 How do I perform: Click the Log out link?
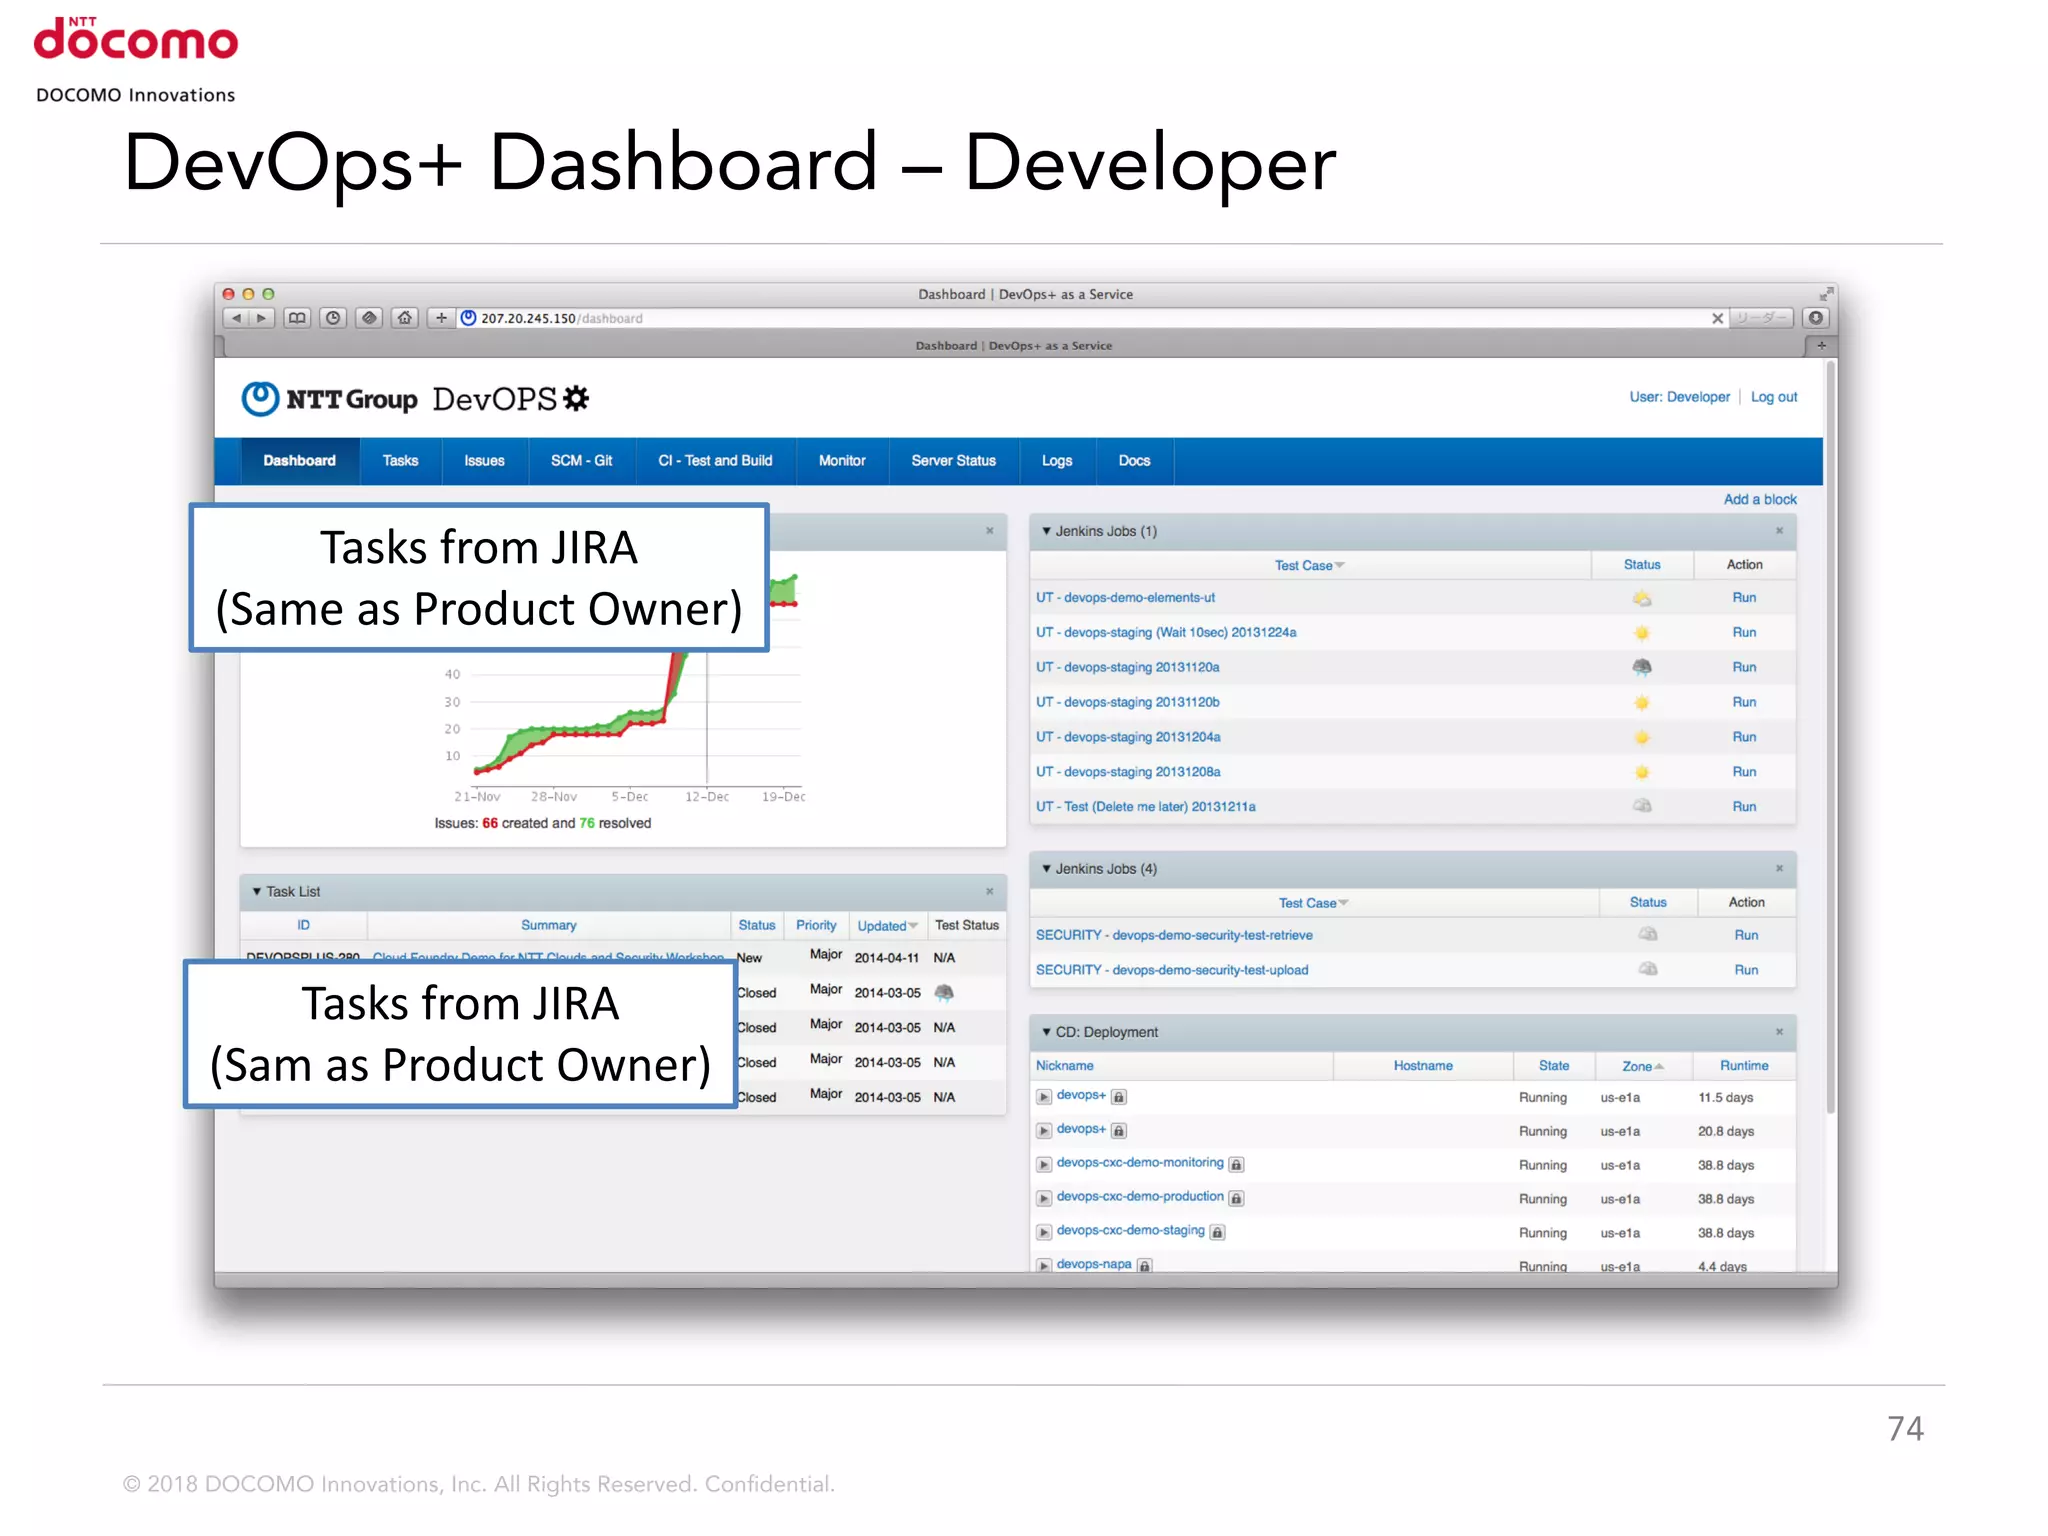click(x=1773, y=397)
